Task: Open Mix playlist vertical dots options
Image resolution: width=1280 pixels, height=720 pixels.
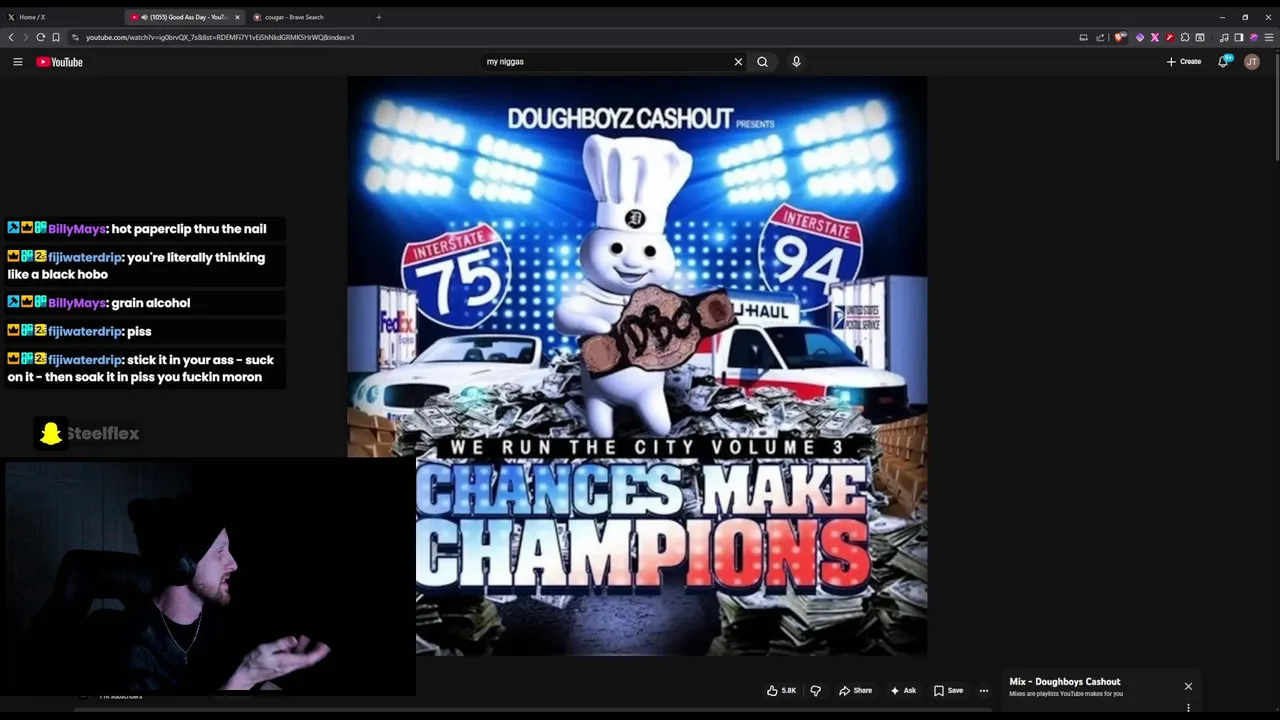Action: tap(1188, 708)
